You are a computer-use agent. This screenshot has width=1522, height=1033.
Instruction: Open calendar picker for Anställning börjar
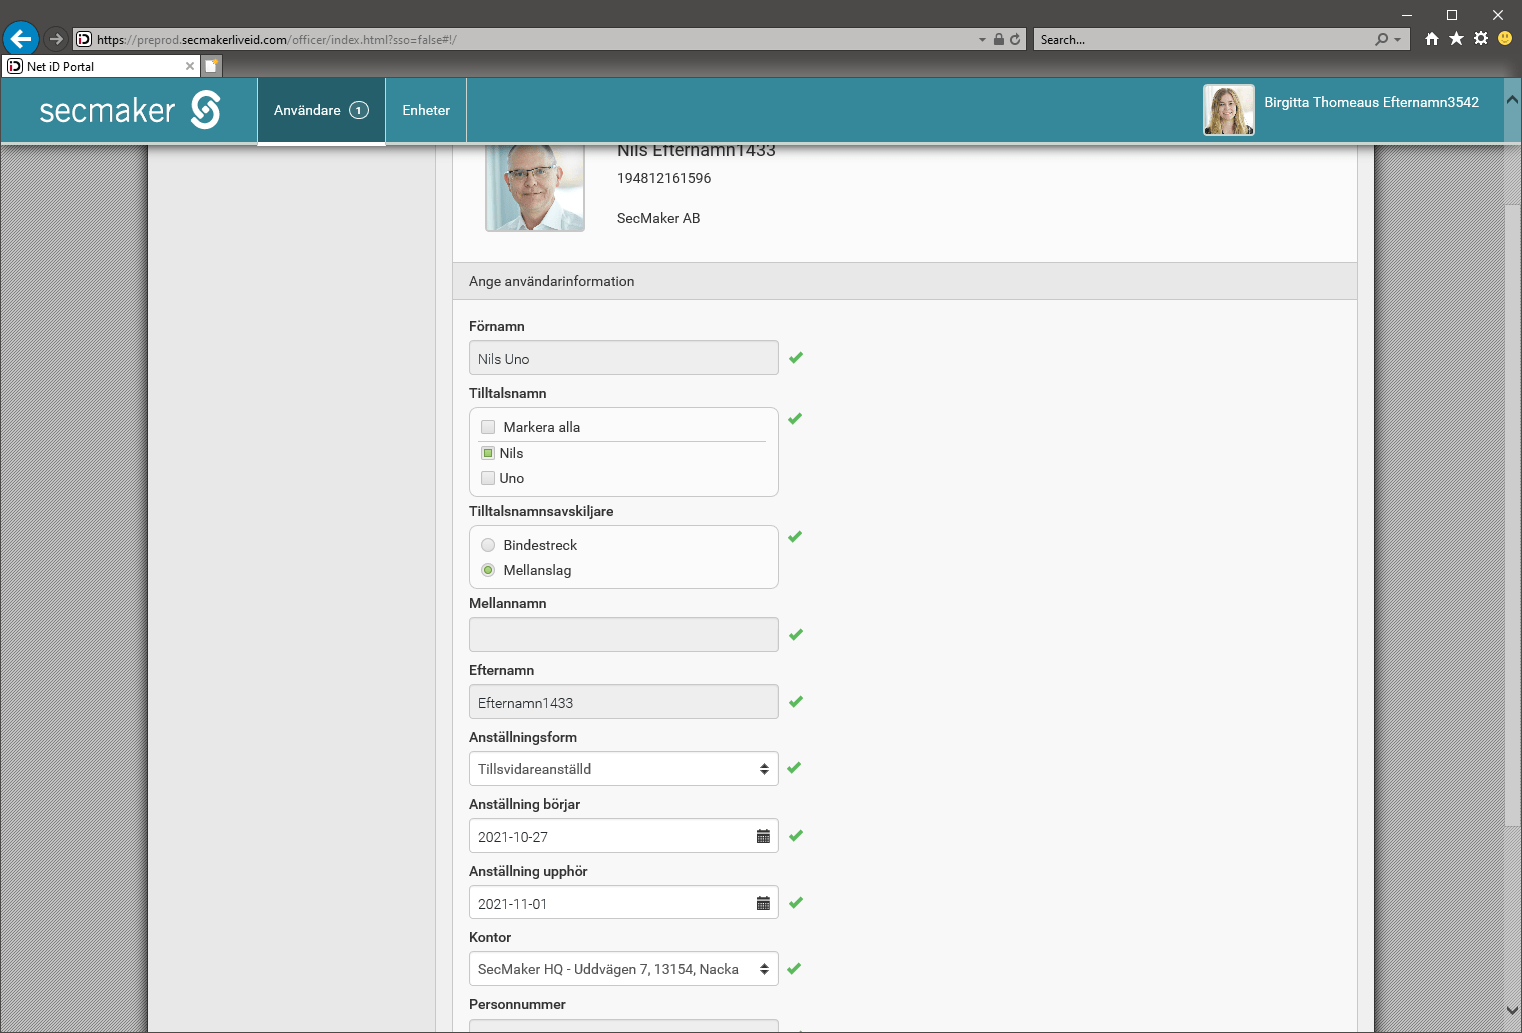click(x=763, y=837)
